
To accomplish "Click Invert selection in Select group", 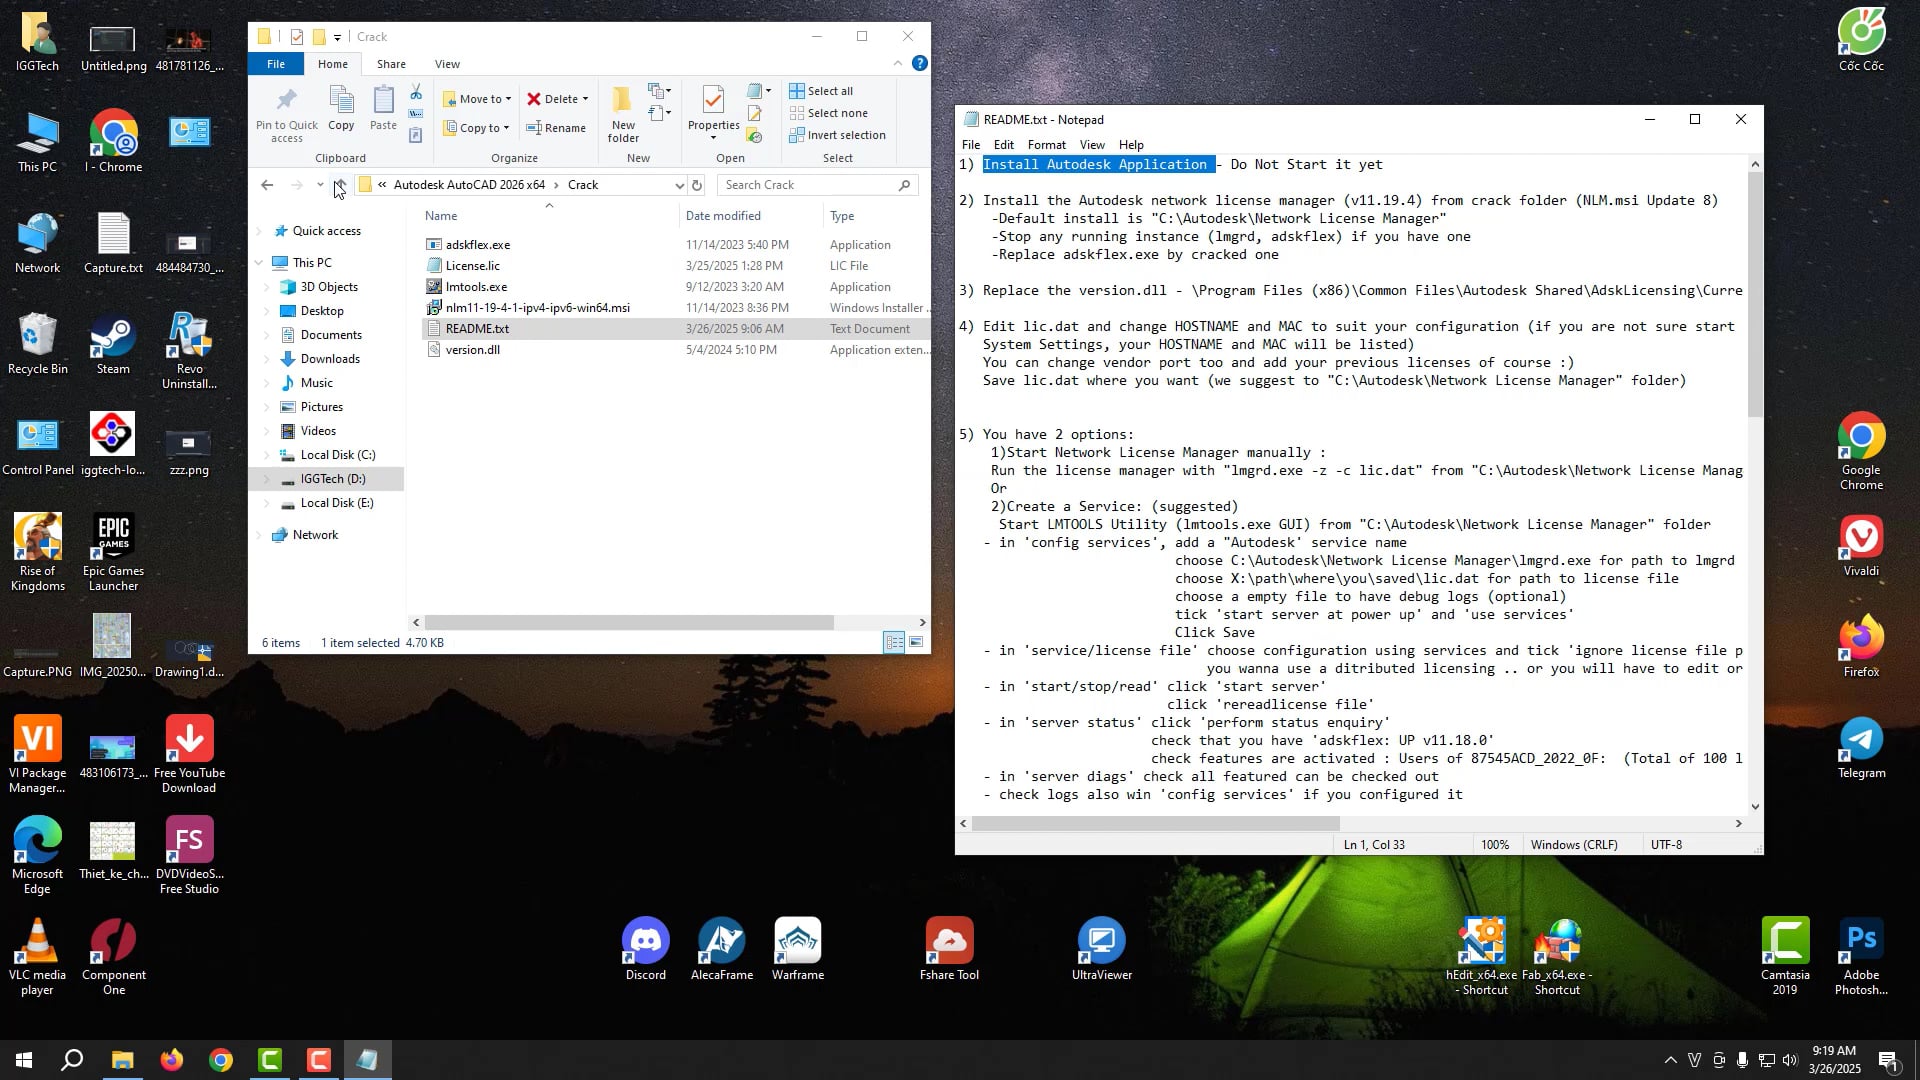I will 837,135.
